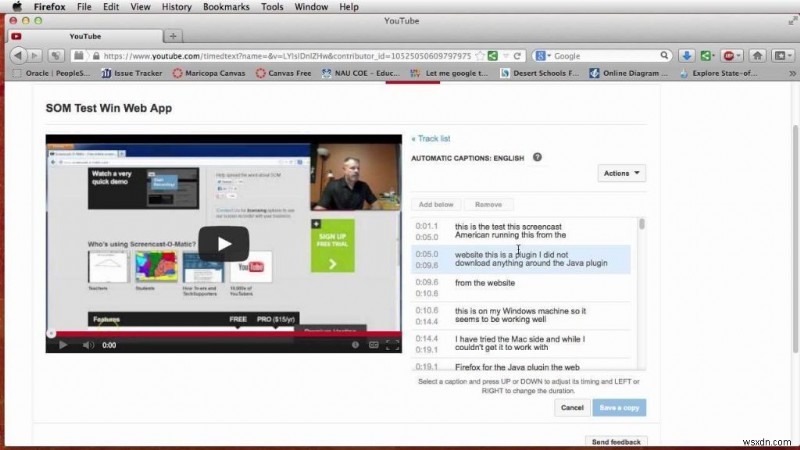Click the 0:05.0 caption start time
800x450 pixels.
point(427,254)
